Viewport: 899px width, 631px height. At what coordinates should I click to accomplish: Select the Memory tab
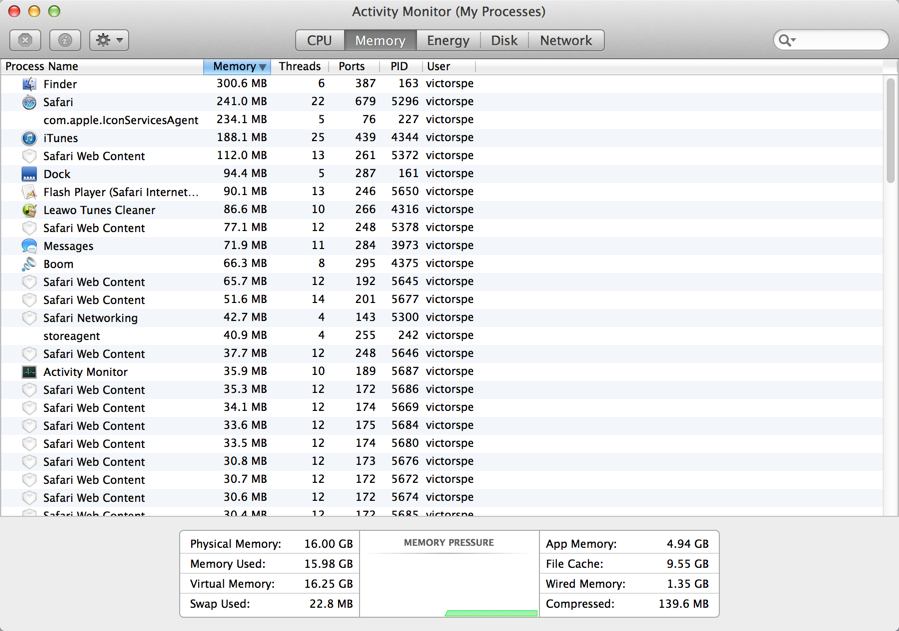(380, 40)
